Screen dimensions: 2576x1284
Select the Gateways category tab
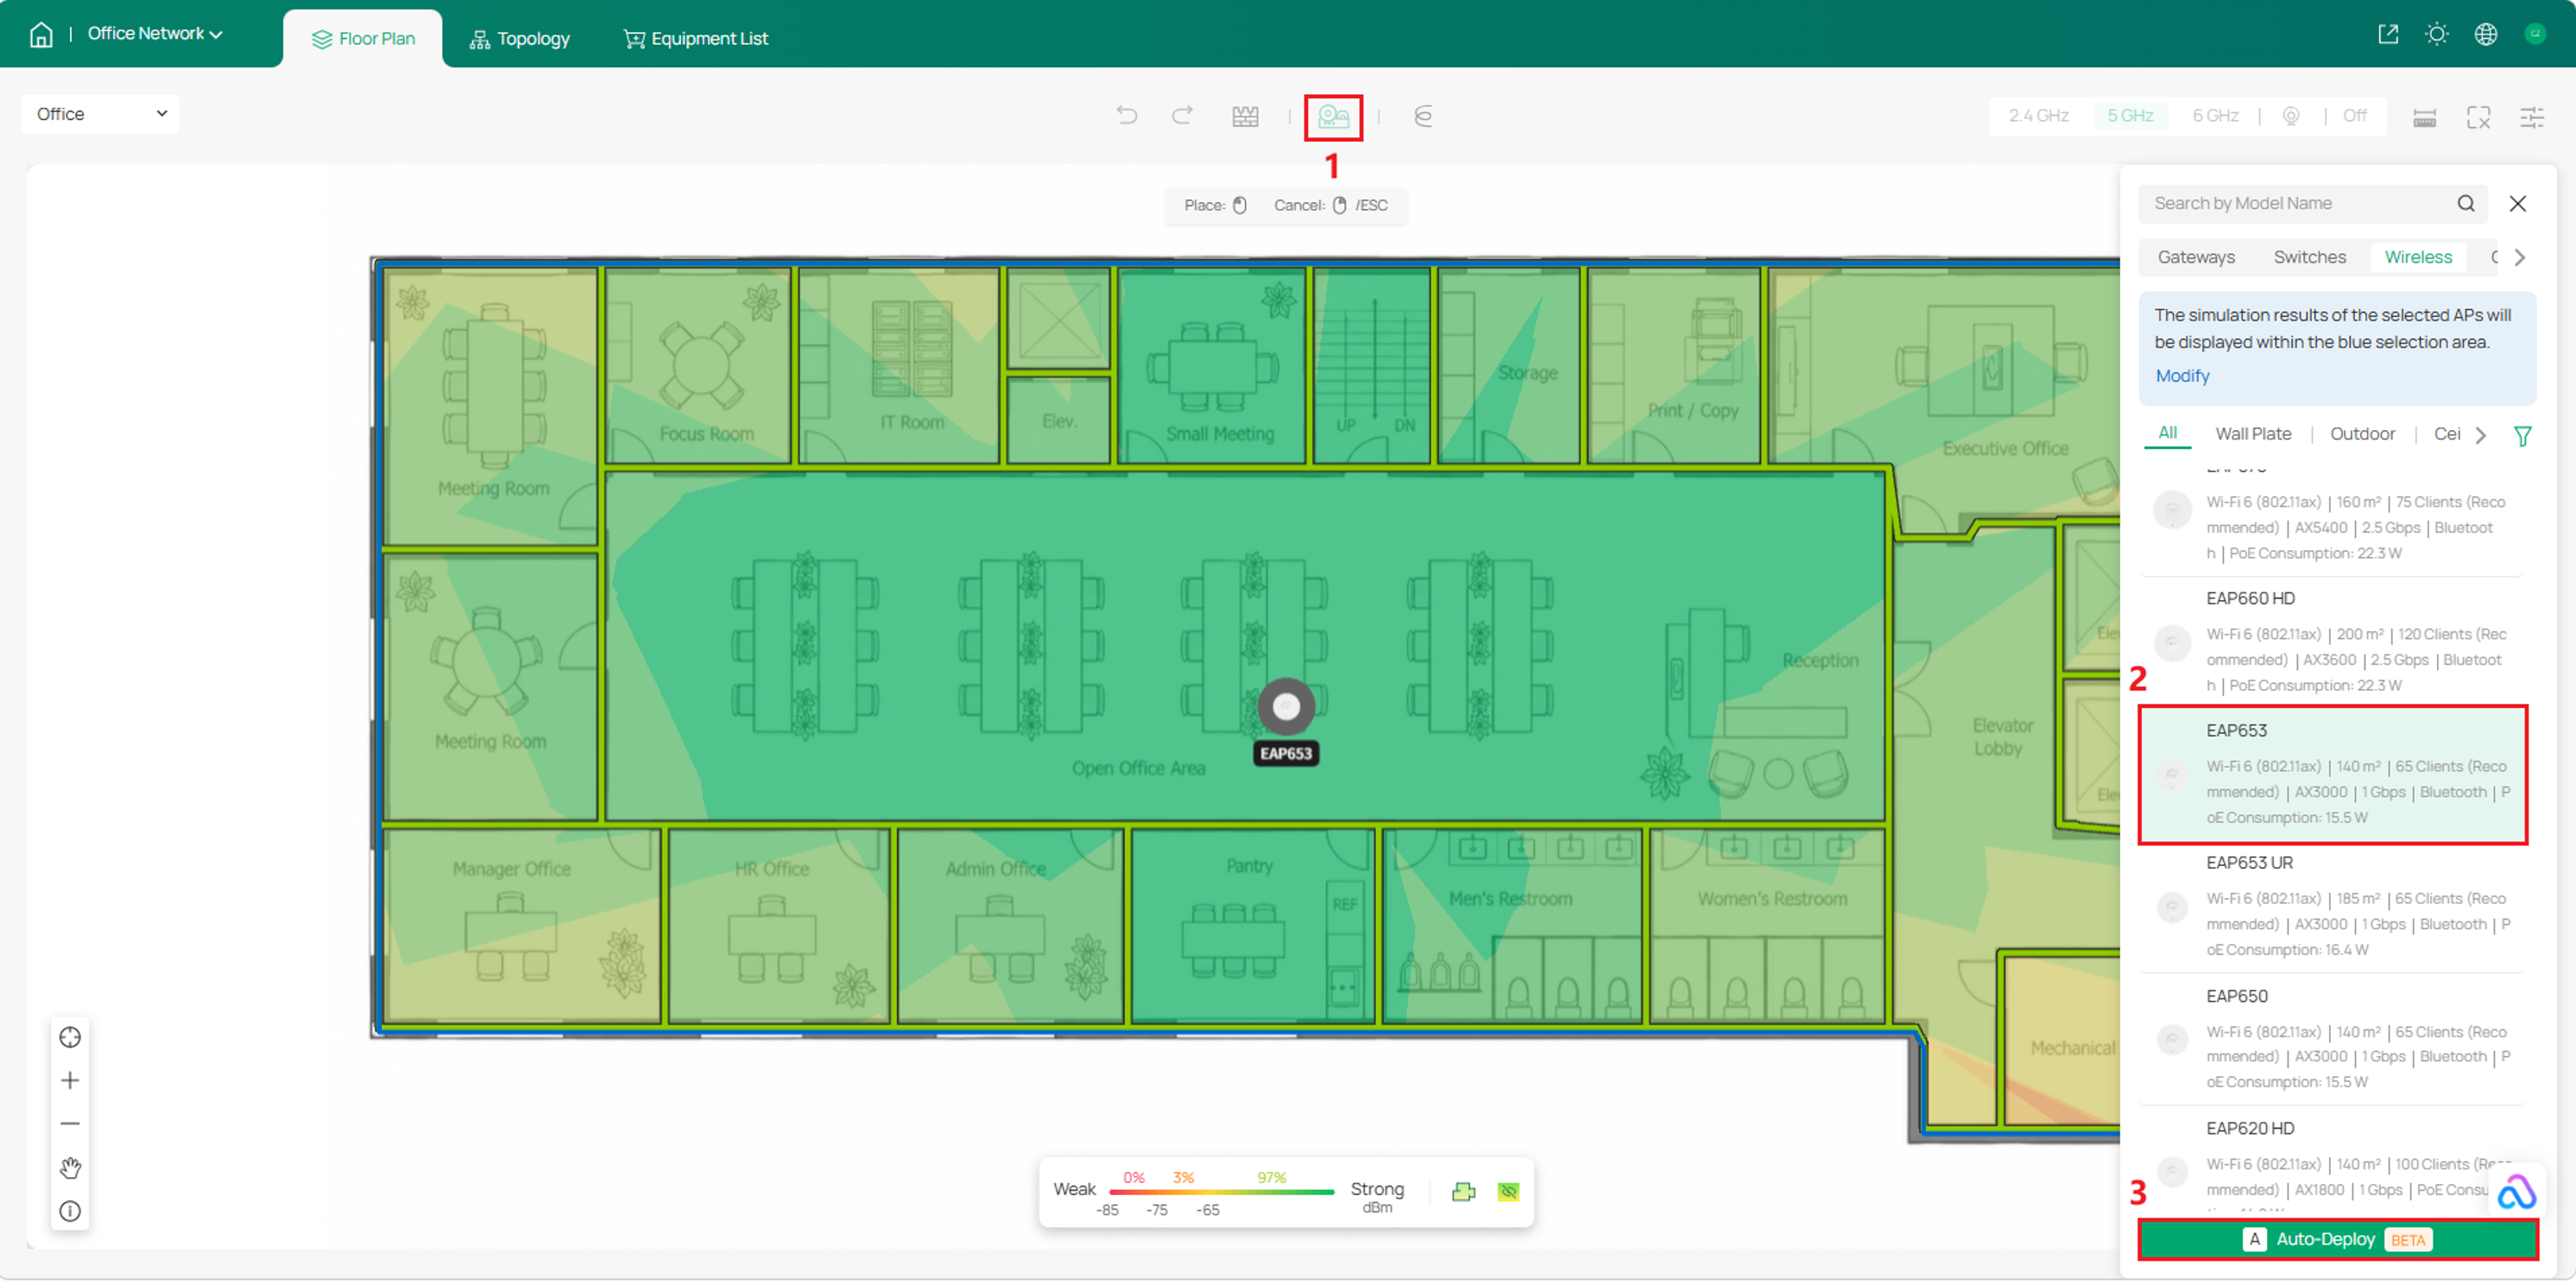tap(2196, 258)
